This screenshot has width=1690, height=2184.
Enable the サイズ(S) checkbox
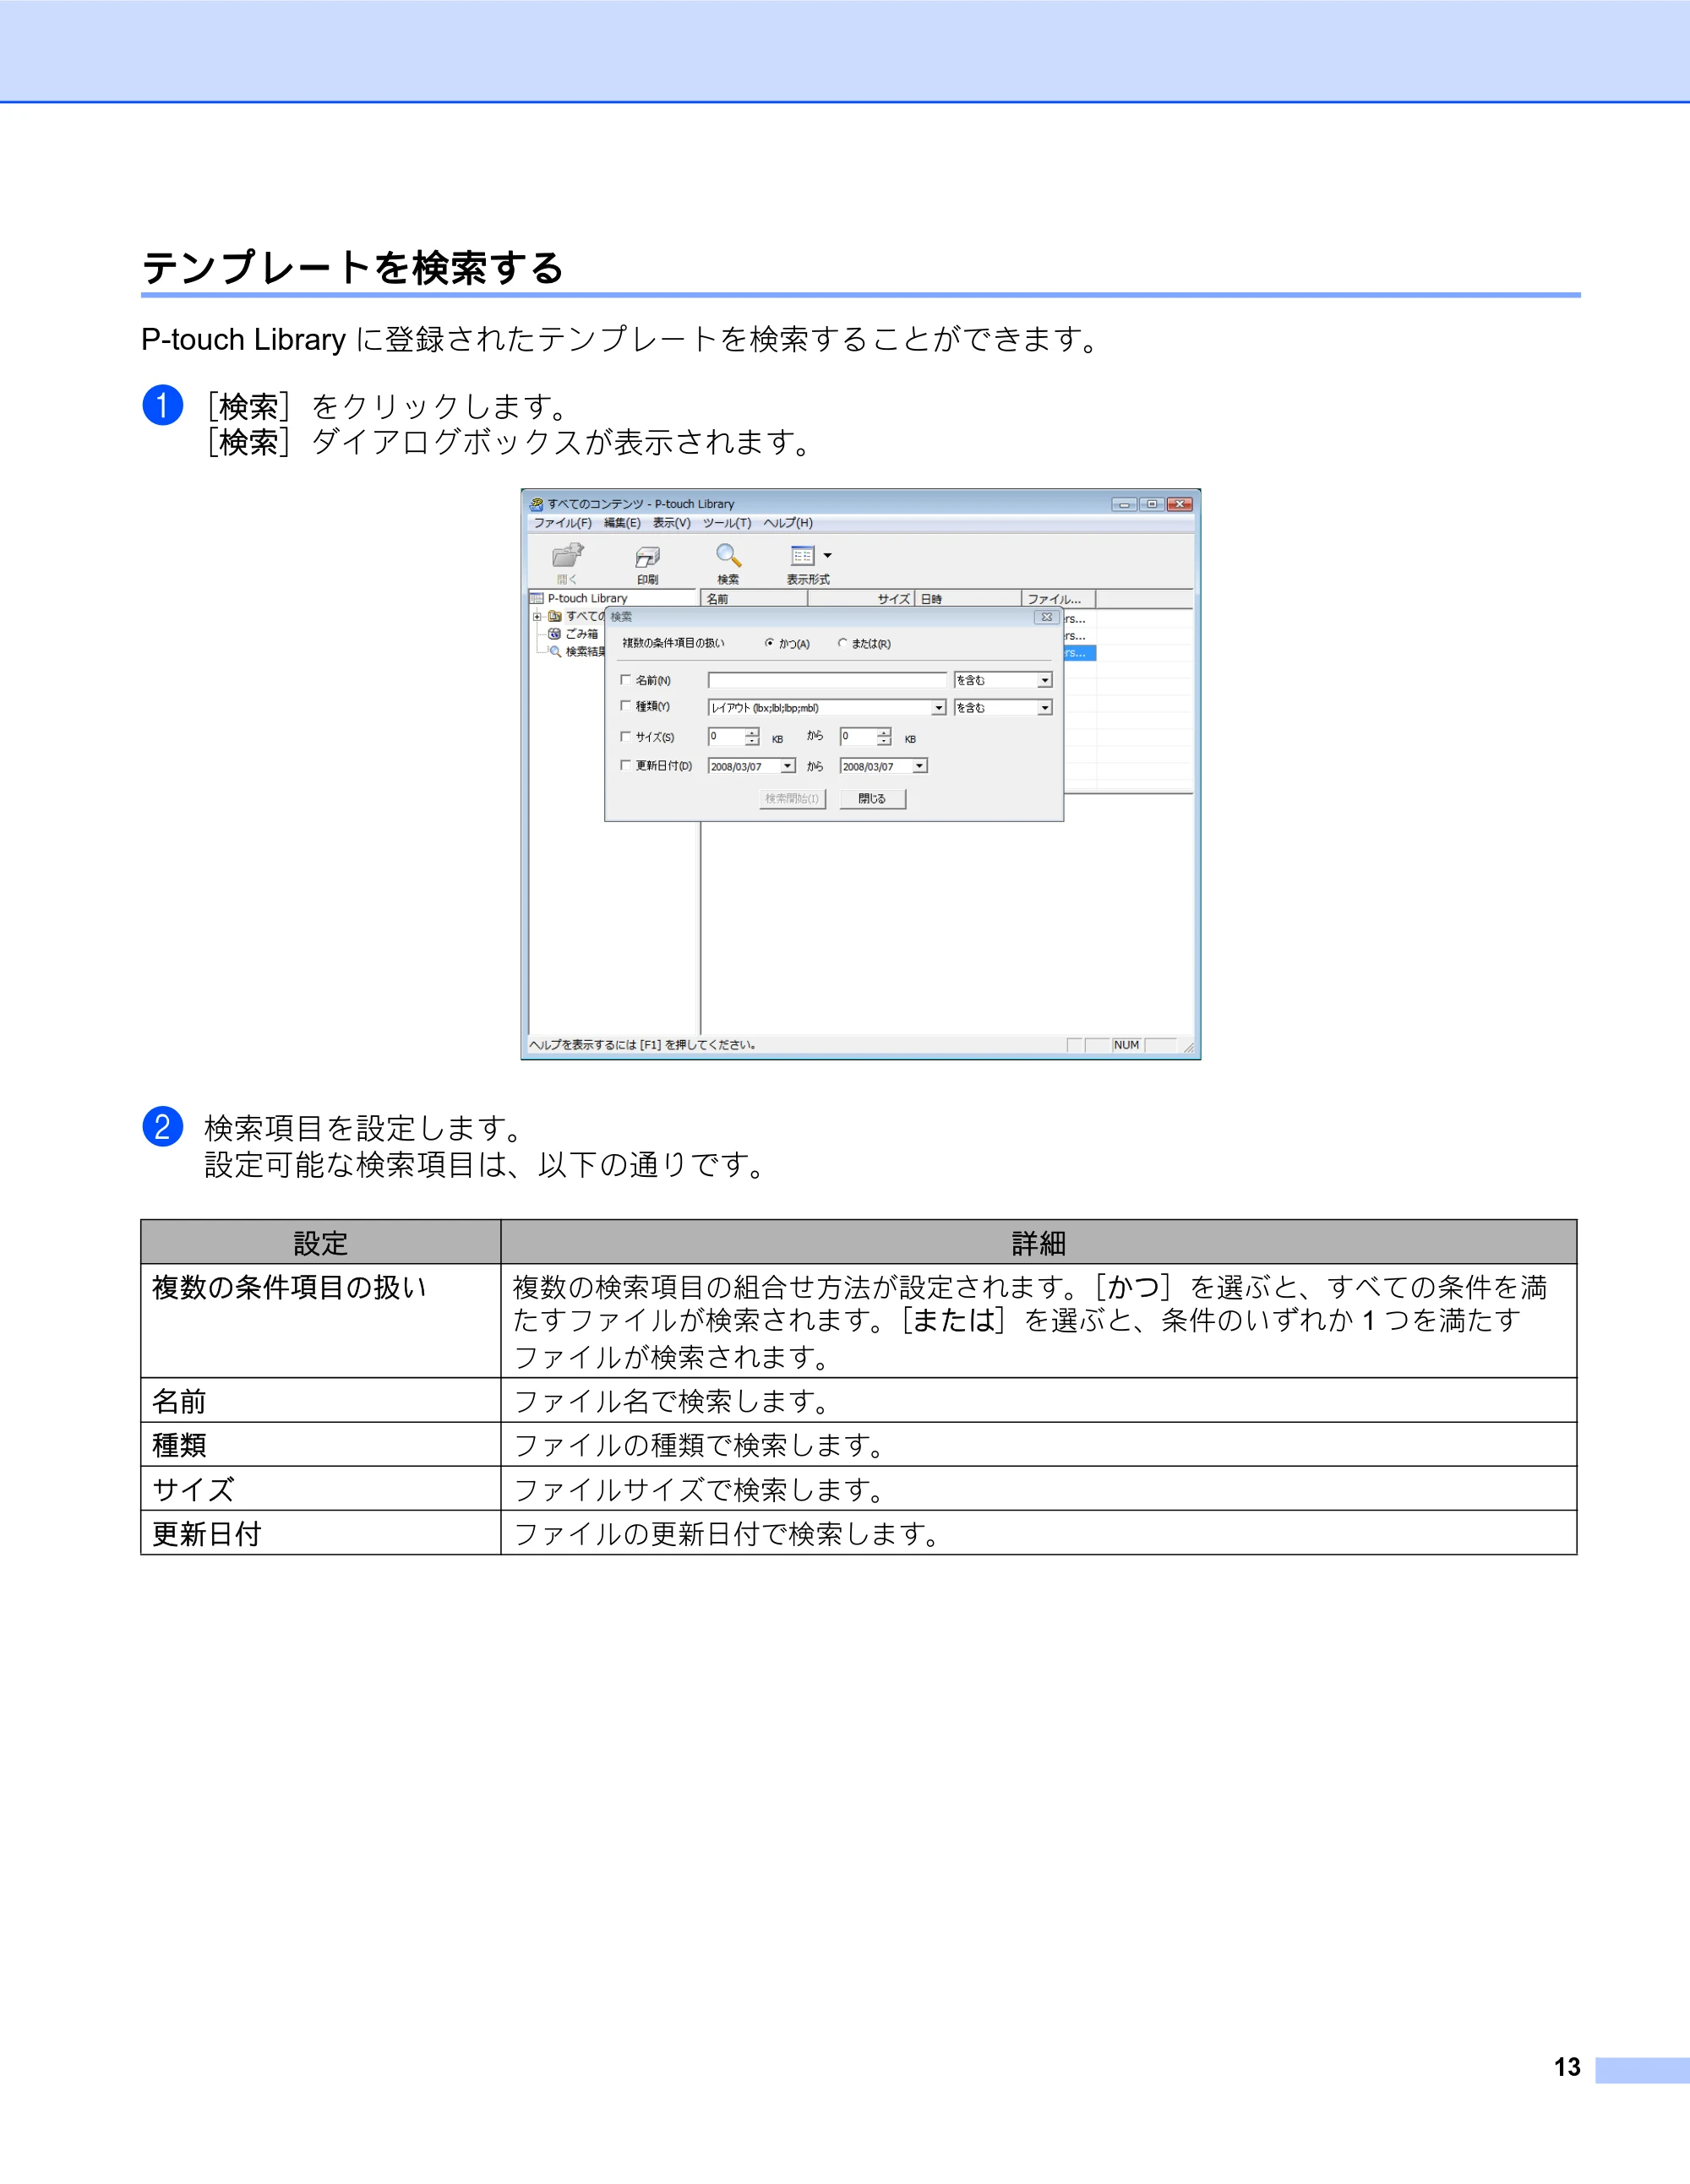626,737
